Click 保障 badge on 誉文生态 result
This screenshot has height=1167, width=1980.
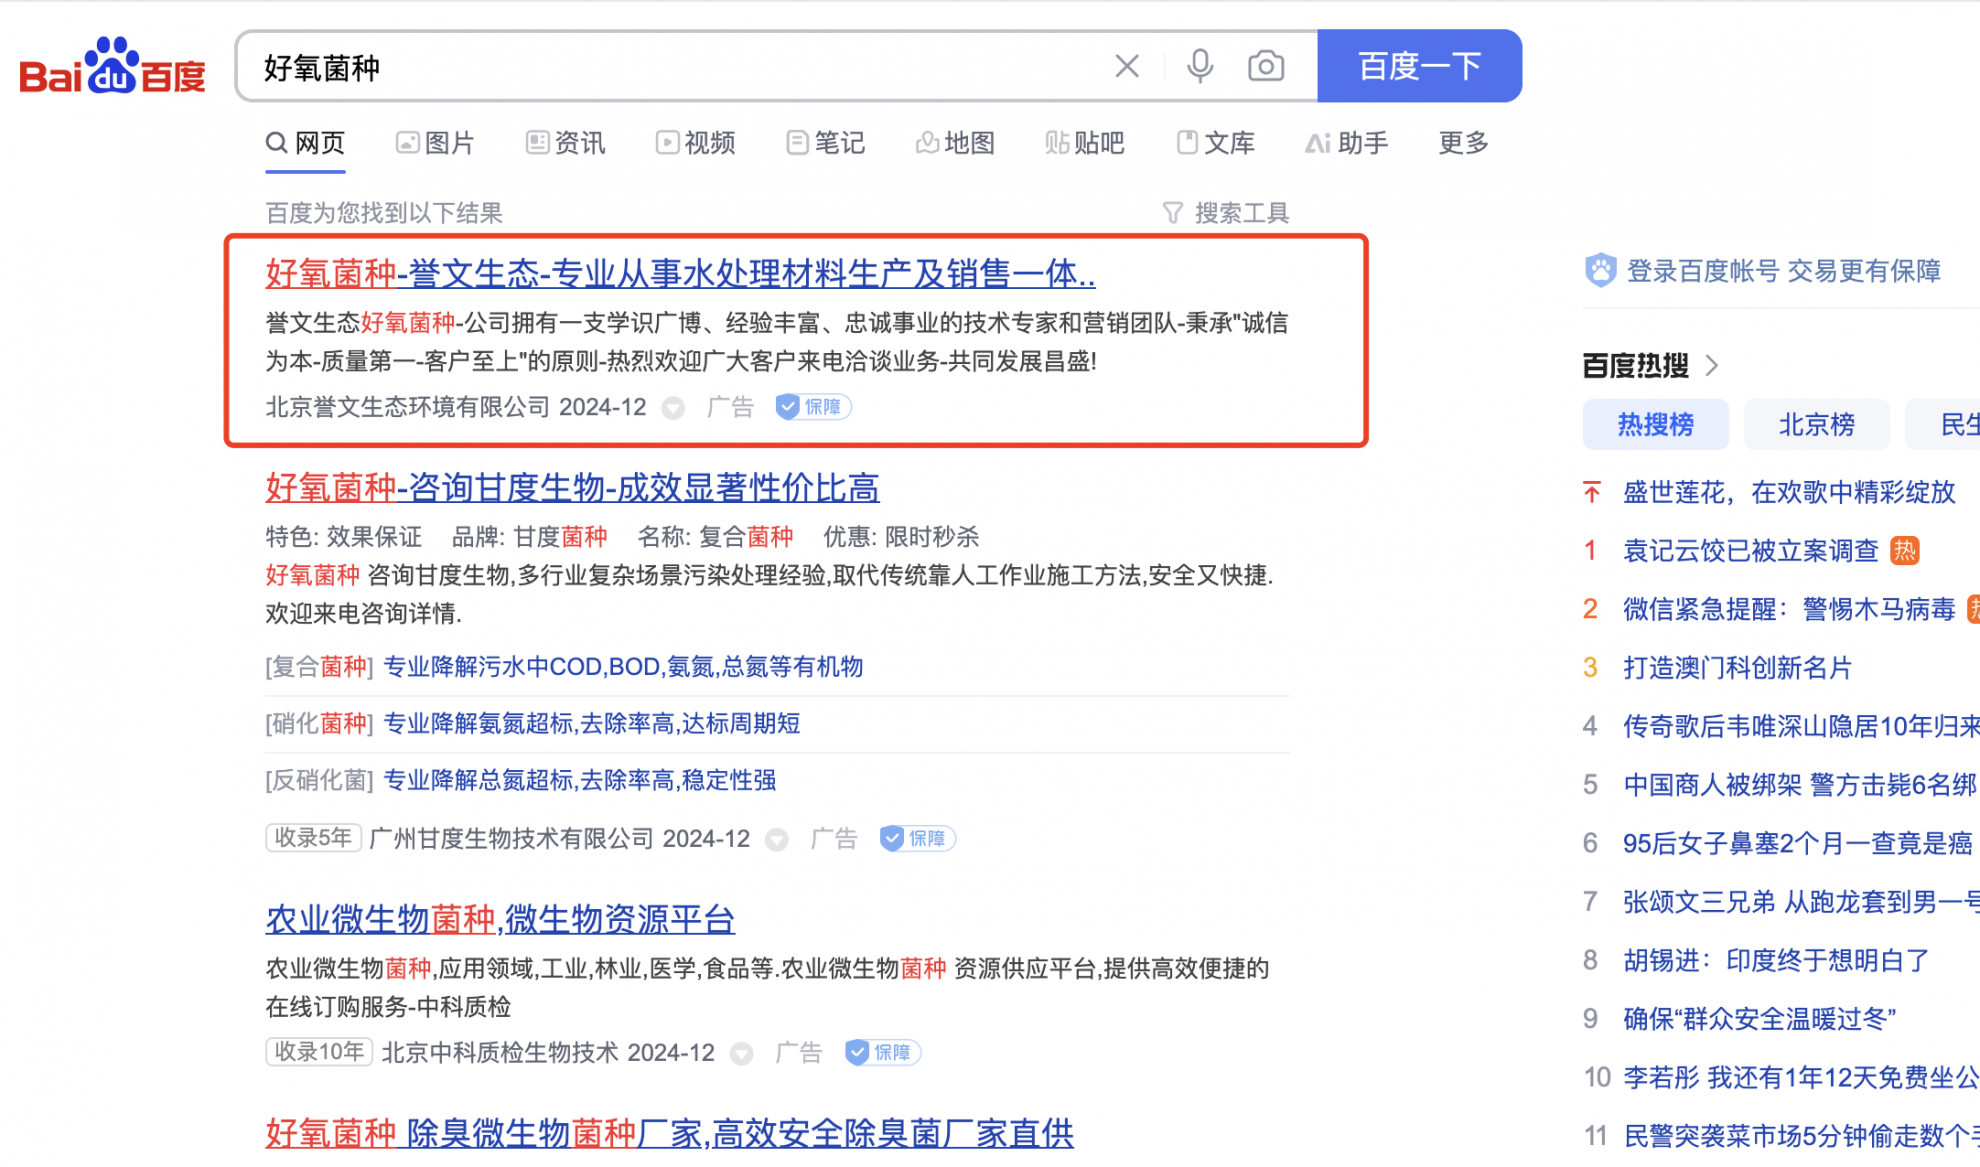tap(813, 407)
